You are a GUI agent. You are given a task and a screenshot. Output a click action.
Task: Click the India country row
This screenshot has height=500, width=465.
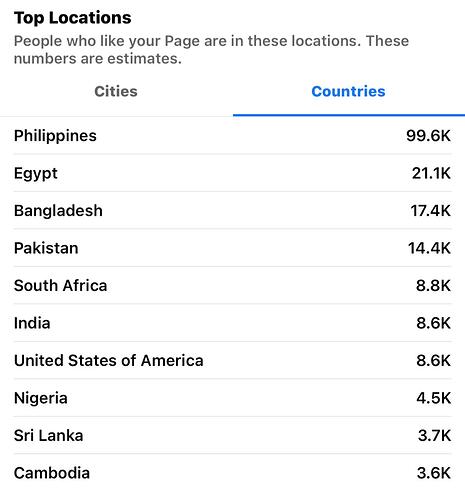[232, 323]
